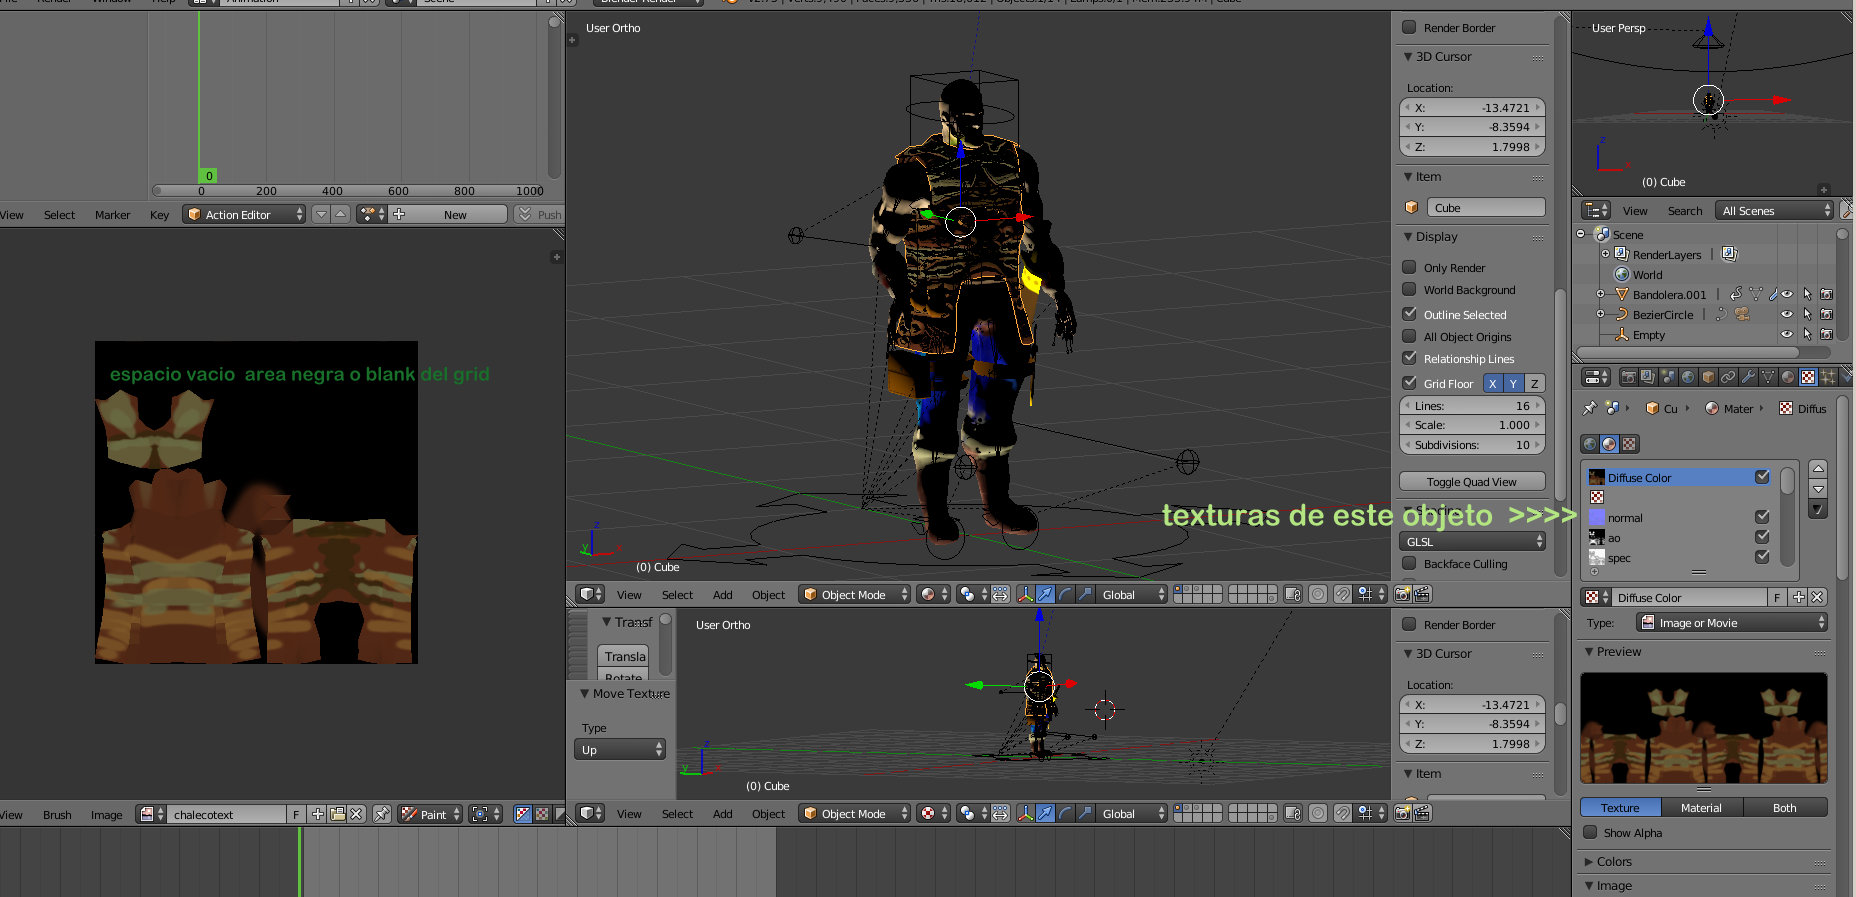Click the OpenGL render camera icon in viewport header
The image size is (1856, 897).
1402,594
